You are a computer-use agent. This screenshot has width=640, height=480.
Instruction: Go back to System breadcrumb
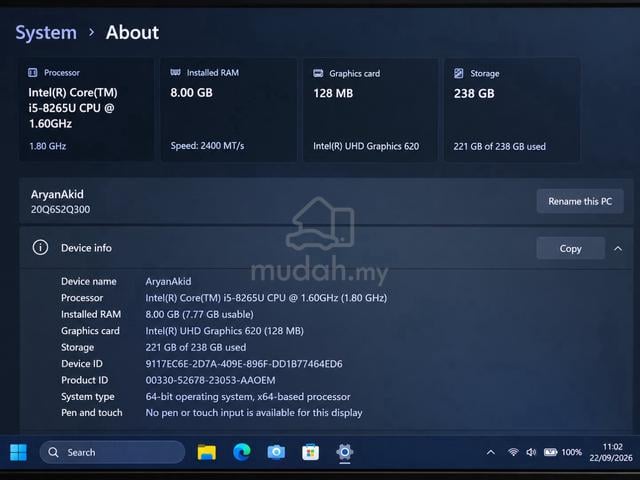46,33
